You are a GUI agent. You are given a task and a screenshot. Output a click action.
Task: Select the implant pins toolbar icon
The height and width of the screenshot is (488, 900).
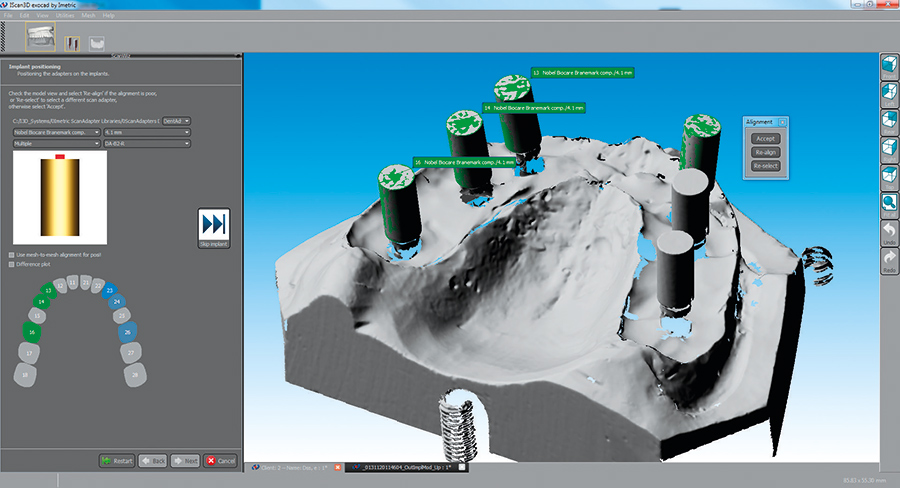[72, 43]
